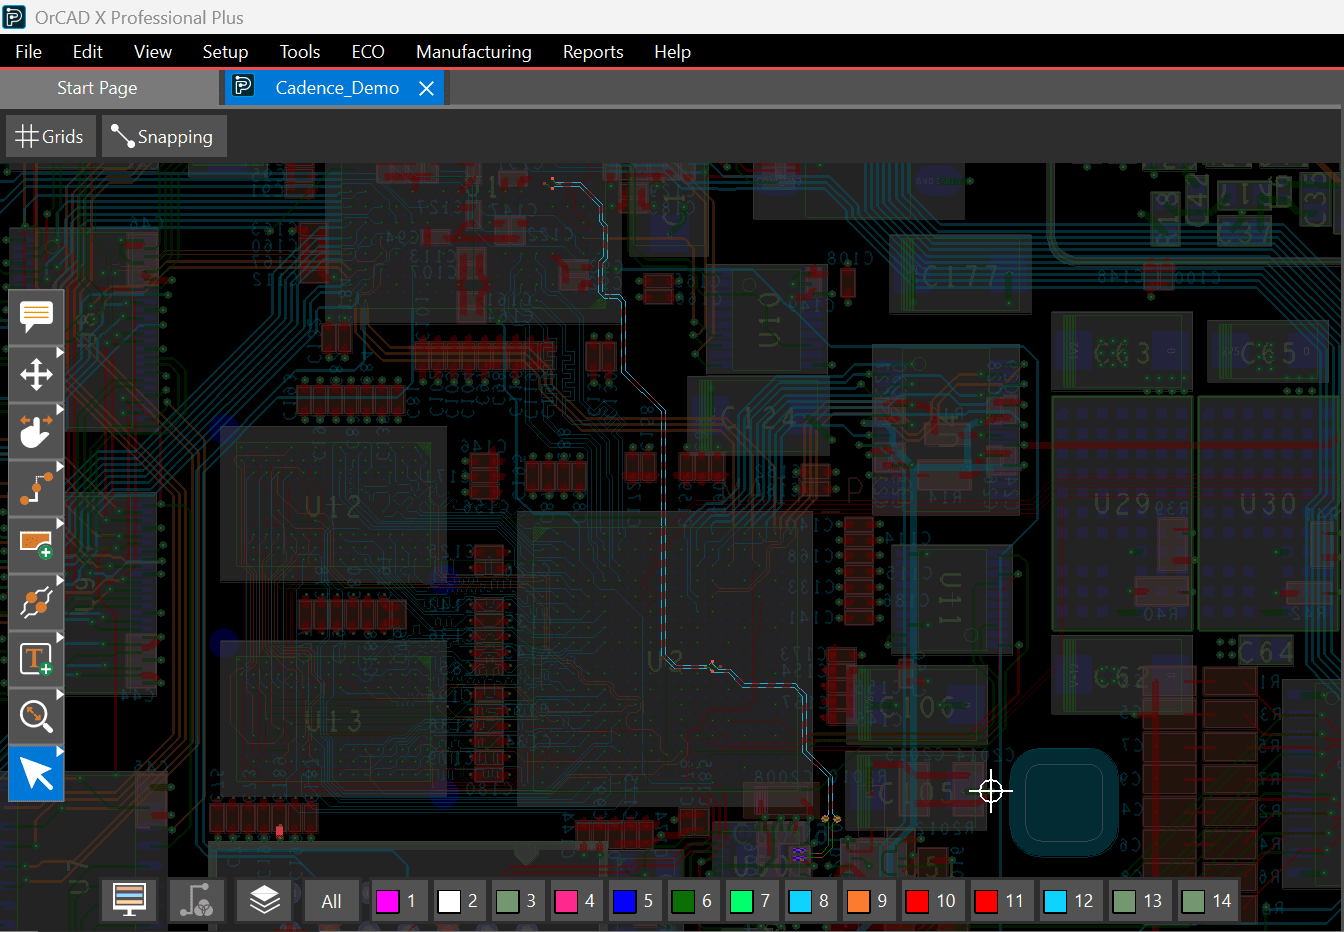Click the All layers button
The width and height of the screenshot is (1344, 932).
[332, 901]
